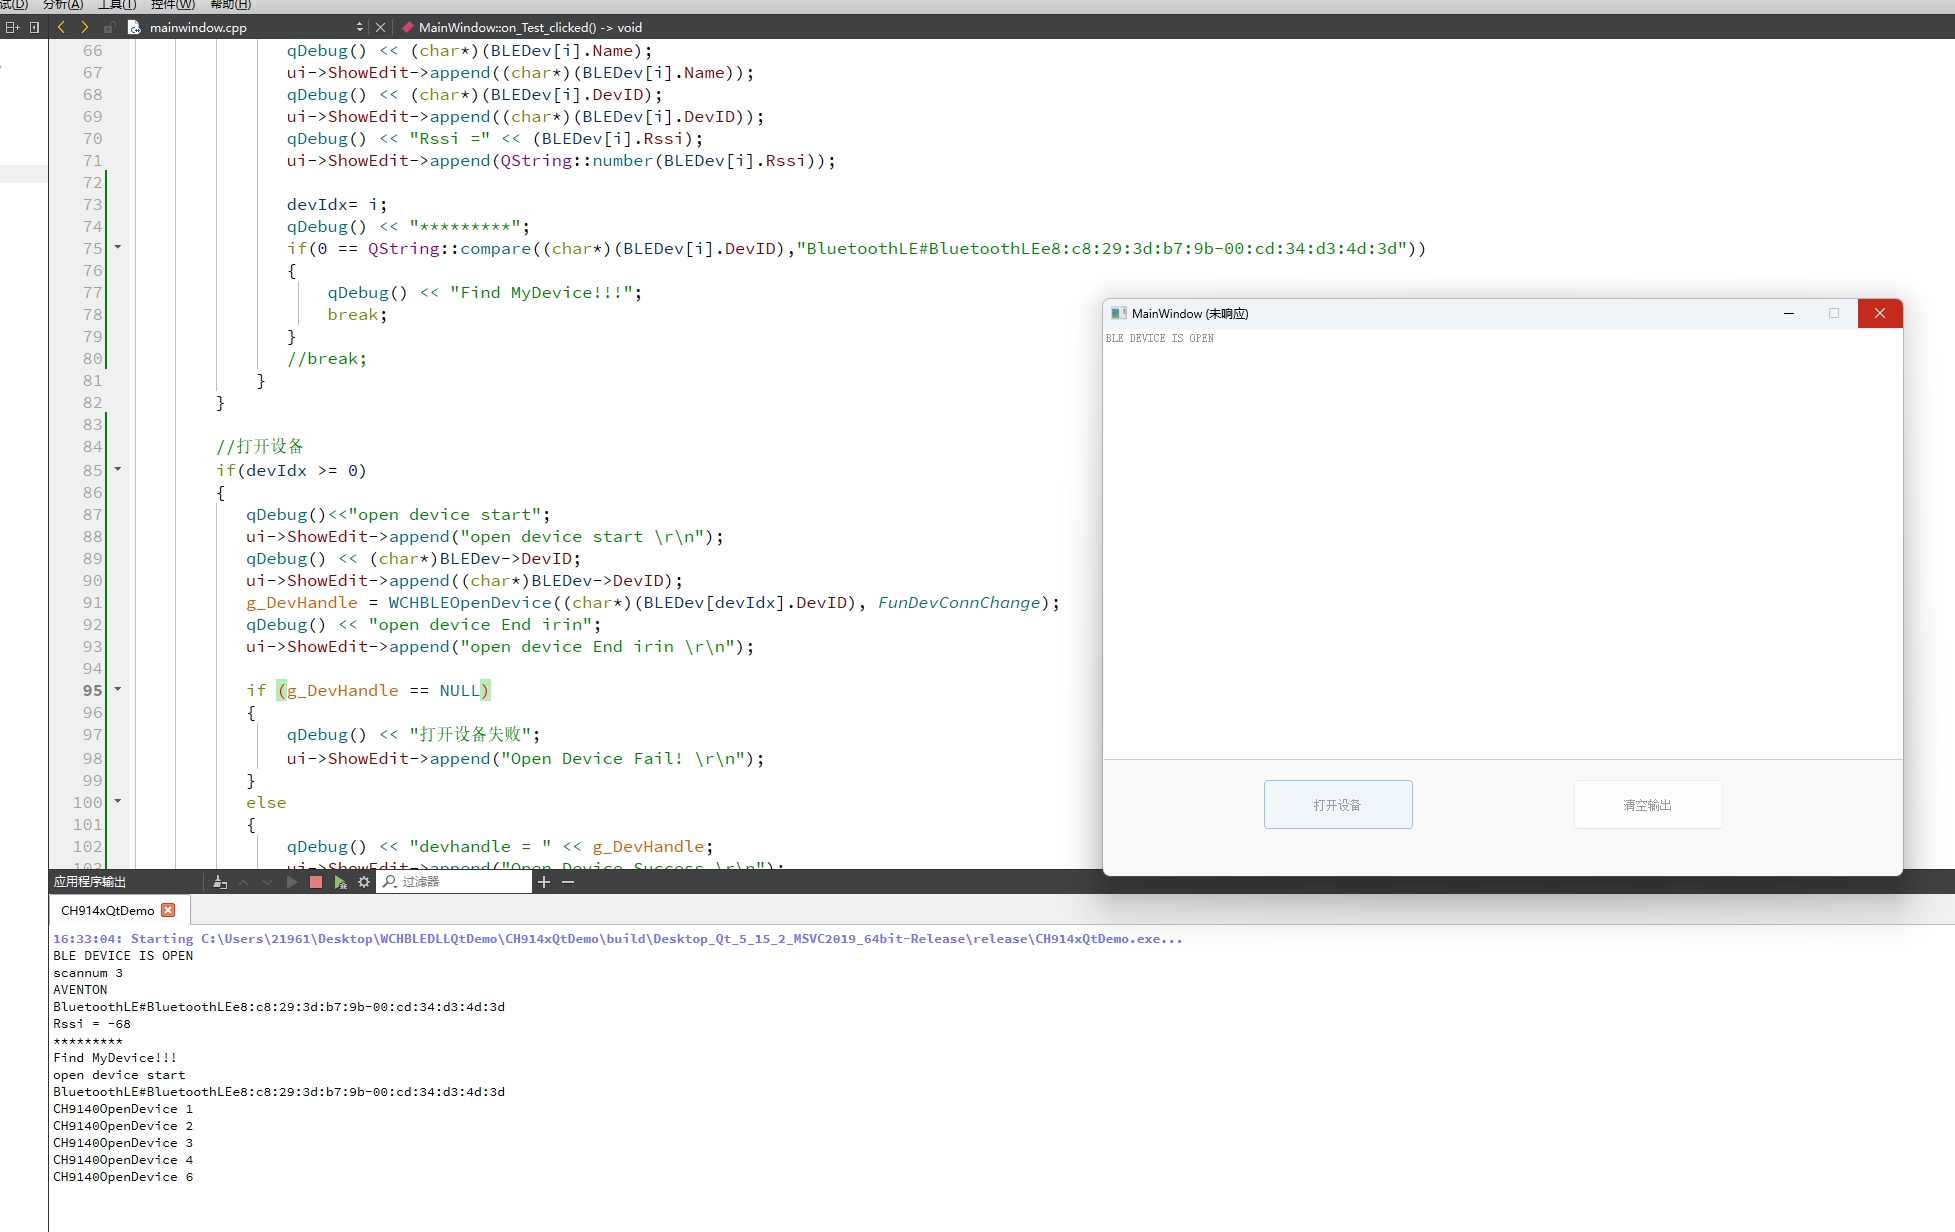Click line number 66 in the gutter

coord(92,51)
